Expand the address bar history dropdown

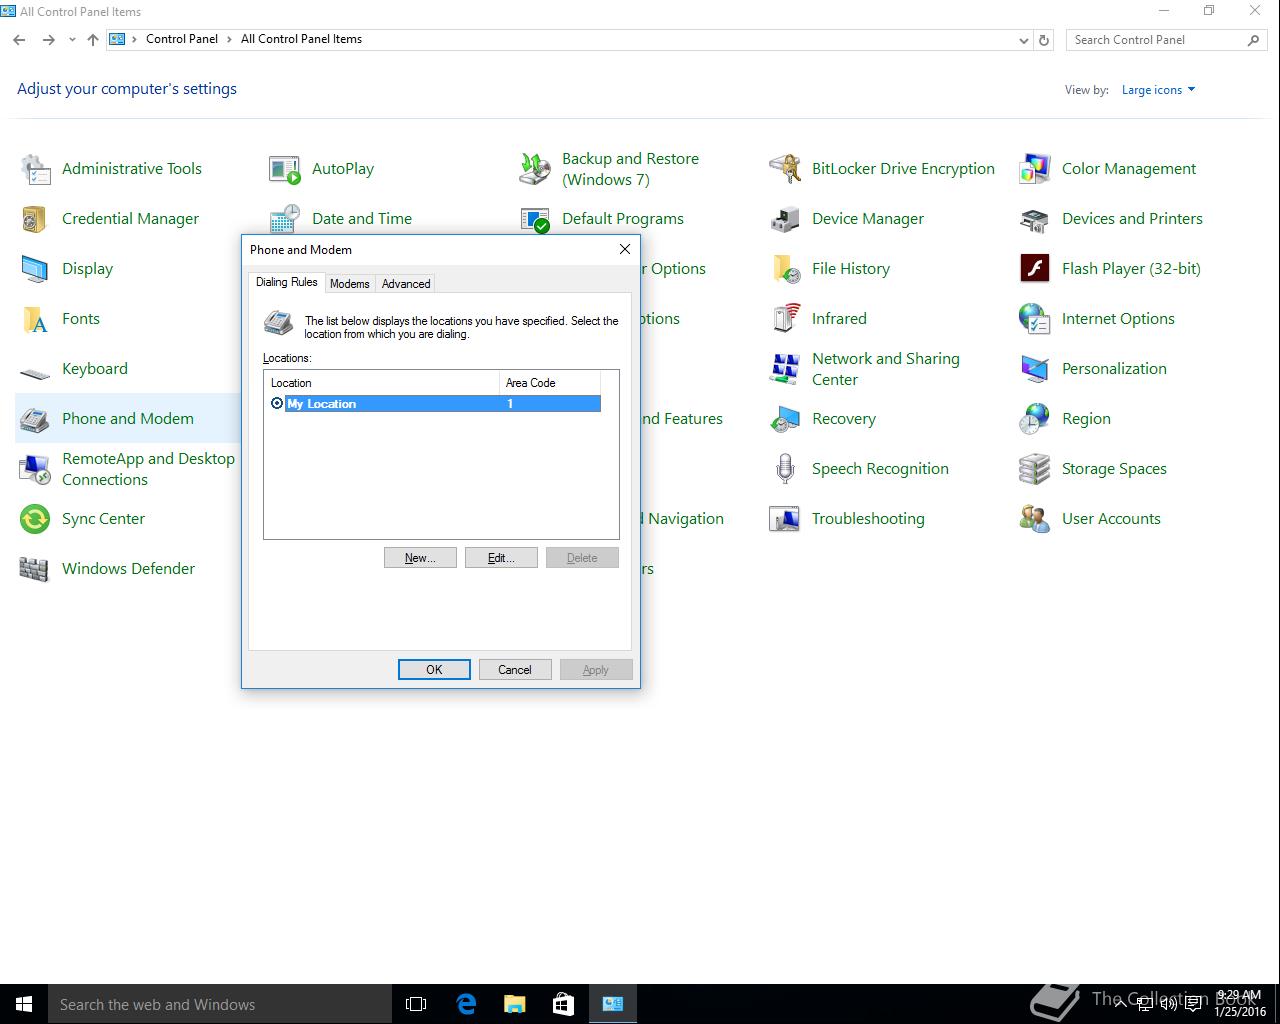point(1023,40)
